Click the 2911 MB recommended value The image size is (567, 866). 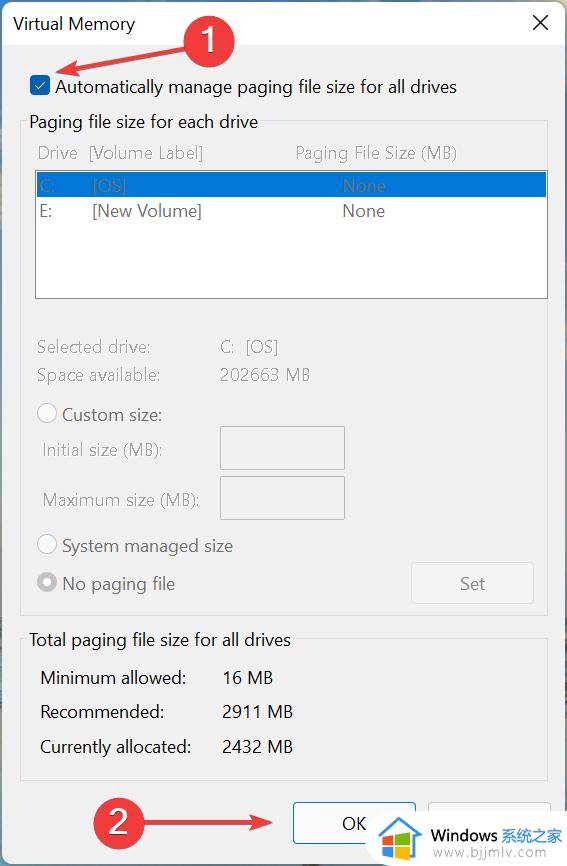[257, 712]
